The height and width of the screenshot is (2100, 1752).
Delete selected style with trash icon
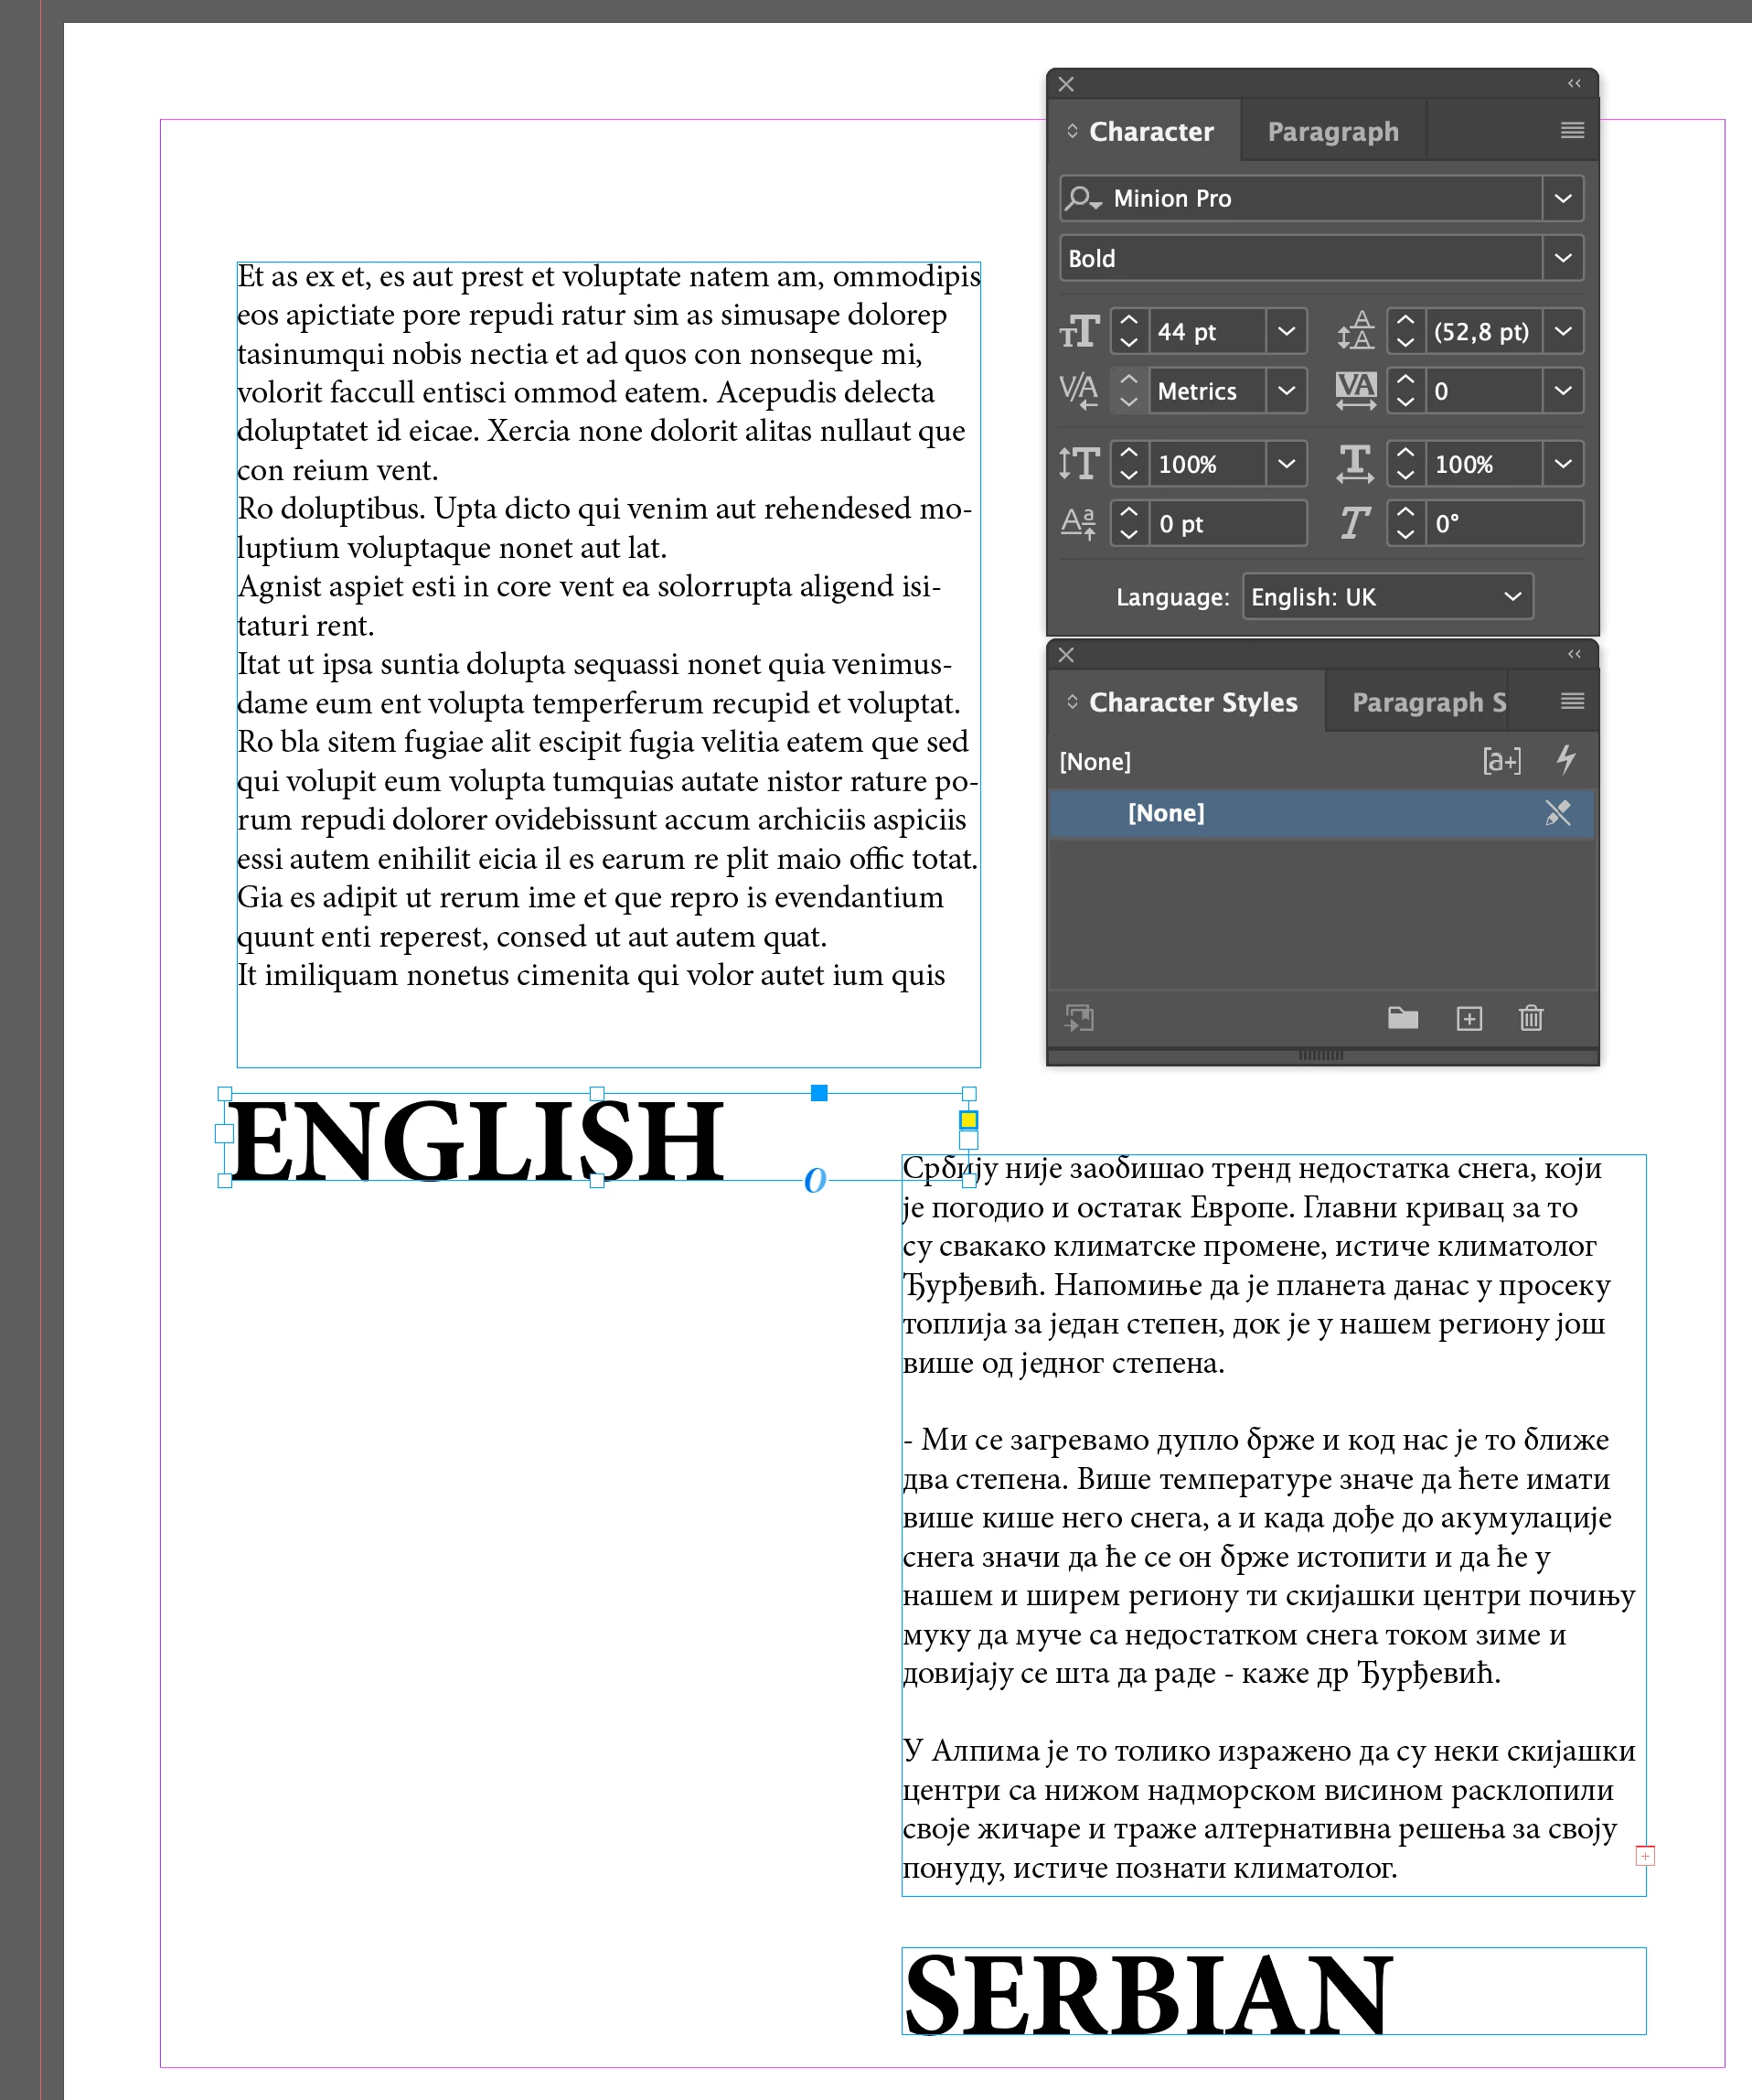1531,1018
